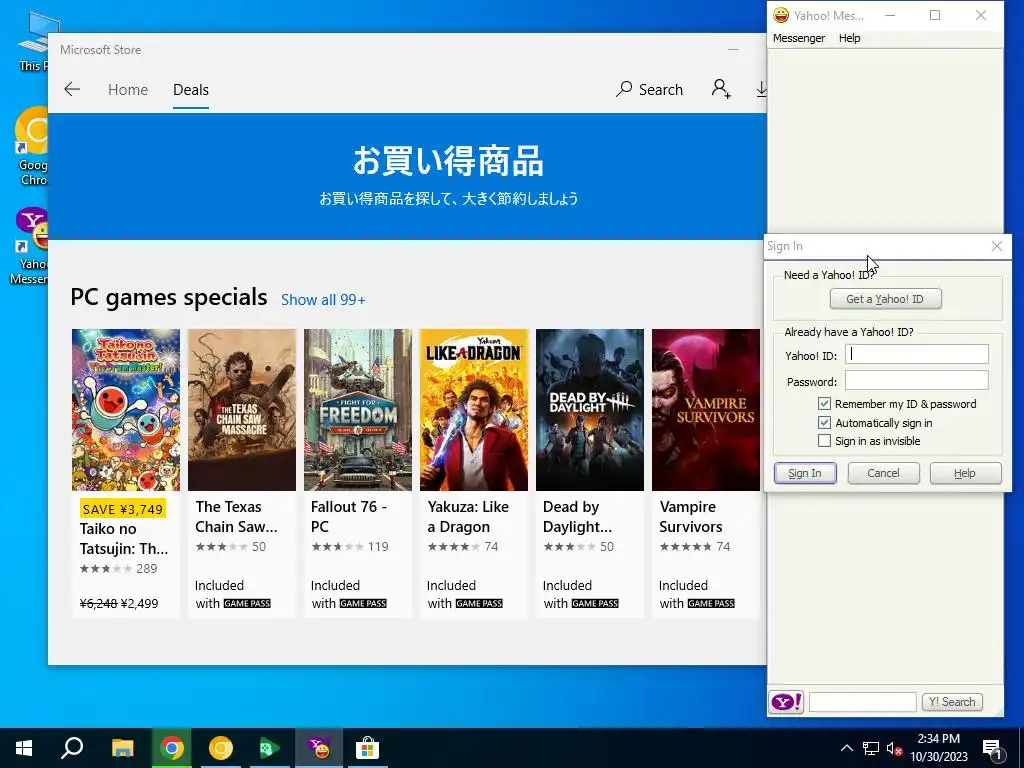Show hidden system tray icons

(x=846, y=748)
